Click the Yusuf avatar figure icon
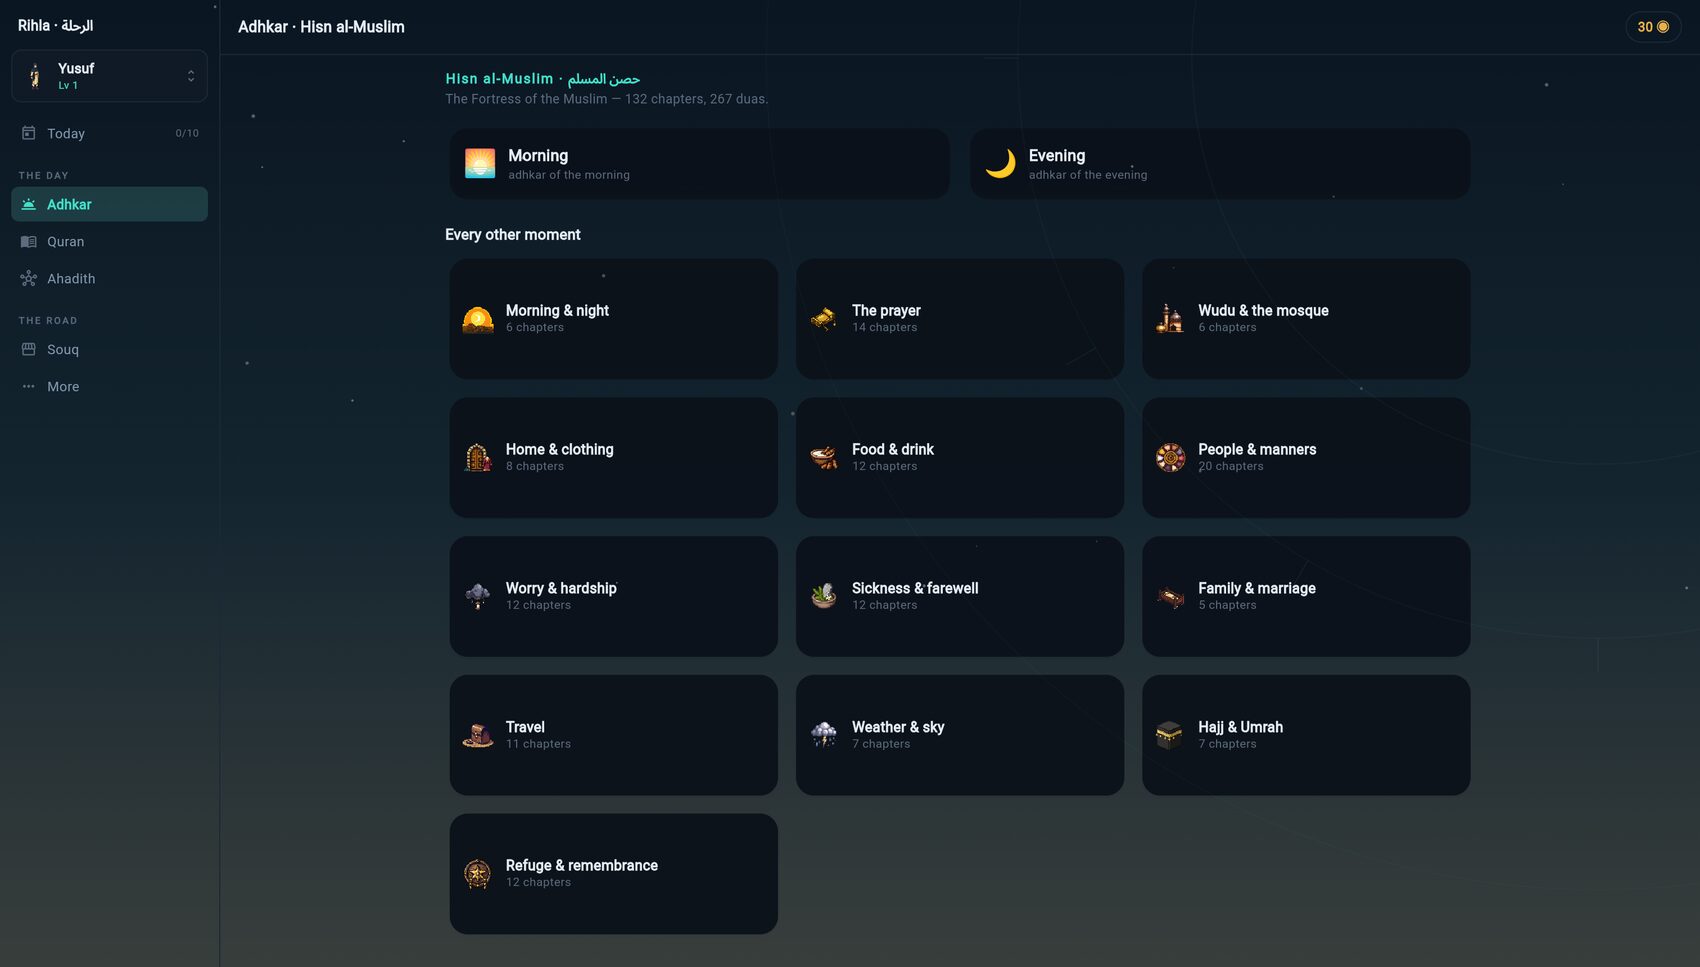This screenshot has width=1700, height=967. (x=36, y=76)
